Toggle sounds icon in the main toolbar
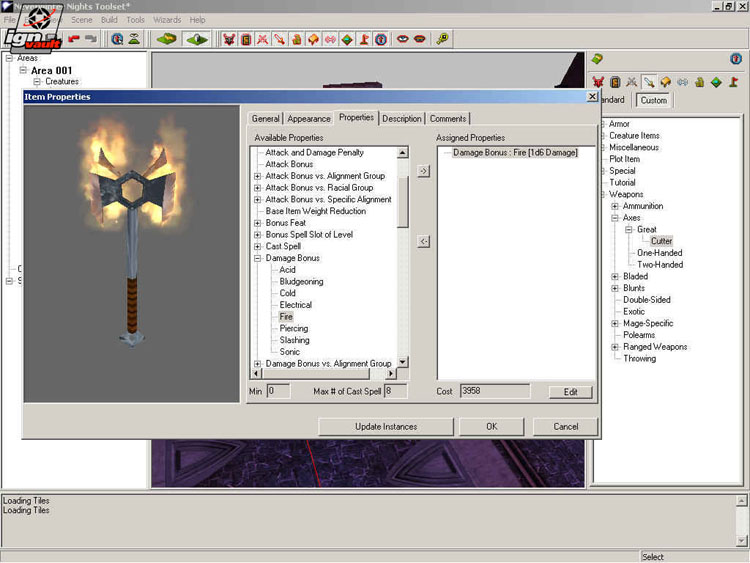750x563 pixels. click(331, 39)
